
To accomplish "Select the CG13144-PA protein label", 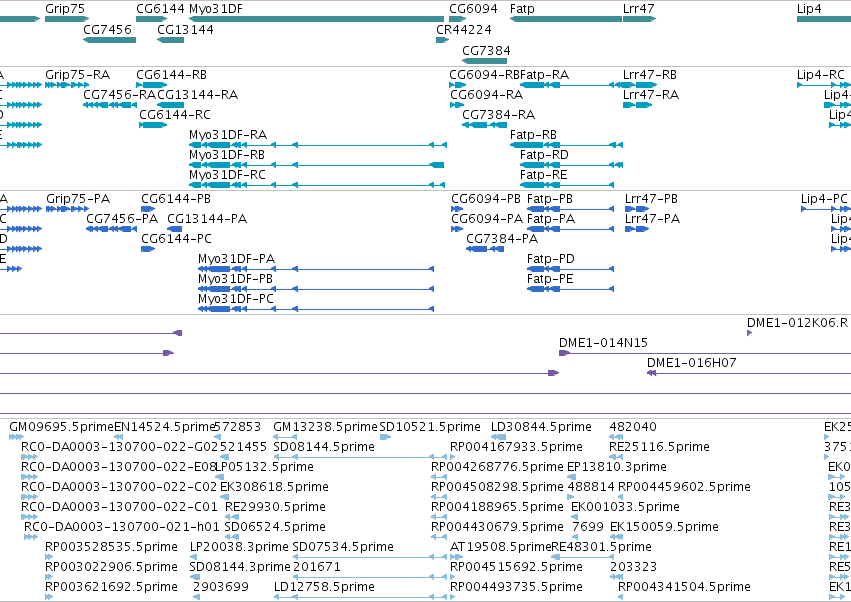I will 207,219.
